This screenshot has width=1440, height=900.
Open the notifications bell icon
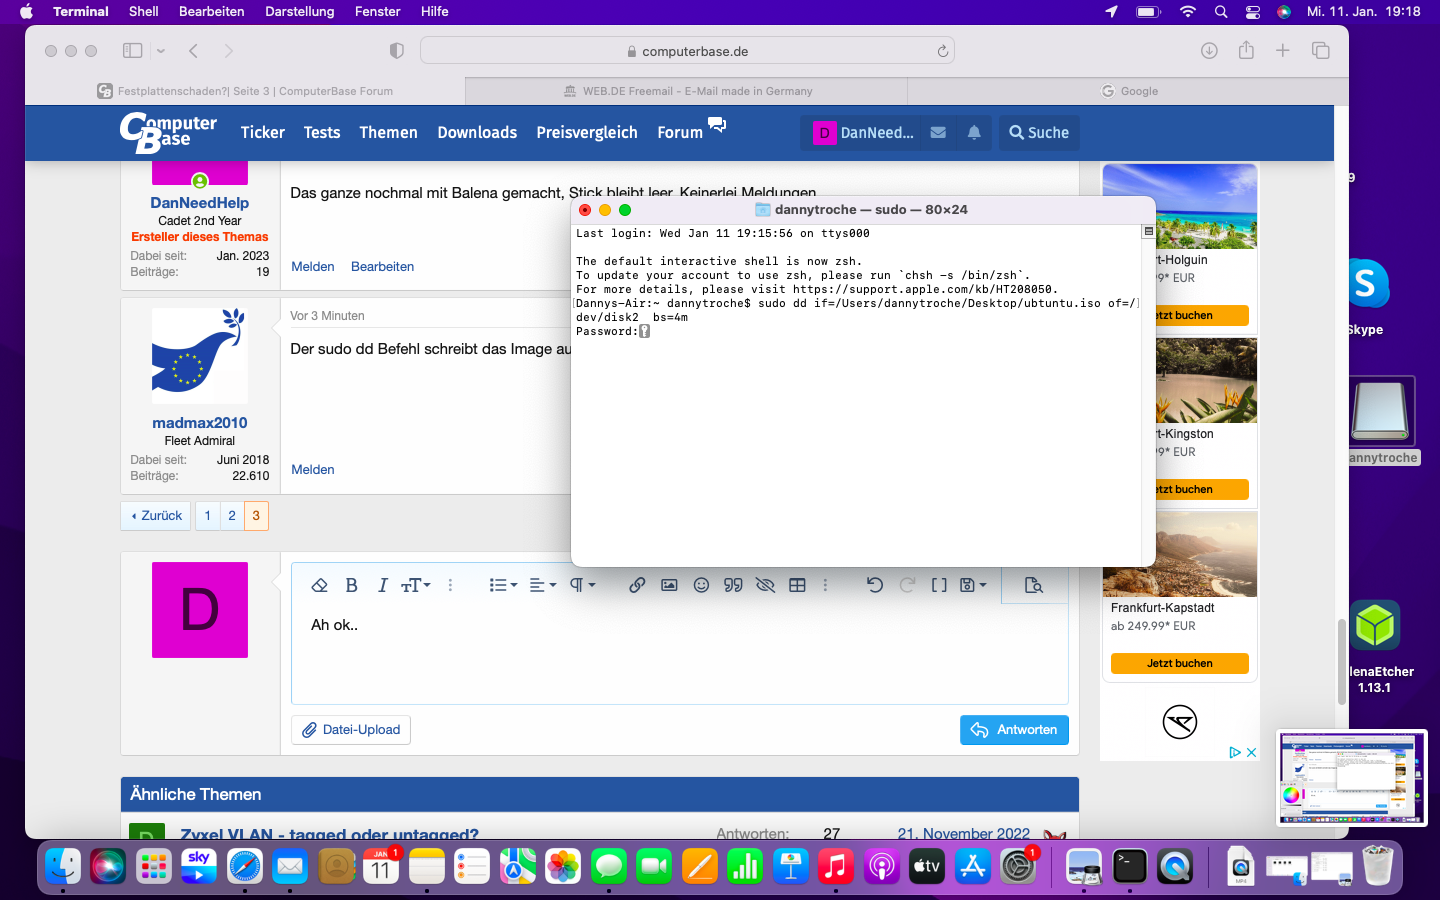[974, 132]
